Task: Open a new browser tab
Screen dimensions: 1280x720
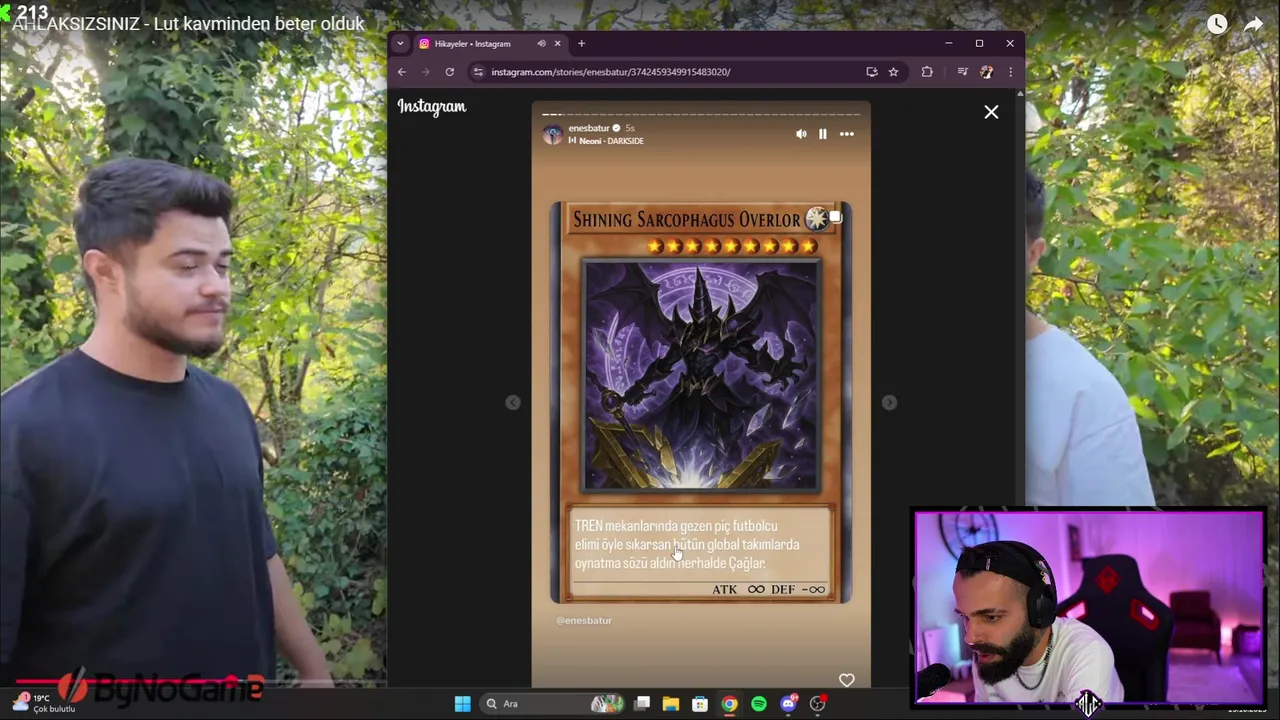Action: [581, 43]
